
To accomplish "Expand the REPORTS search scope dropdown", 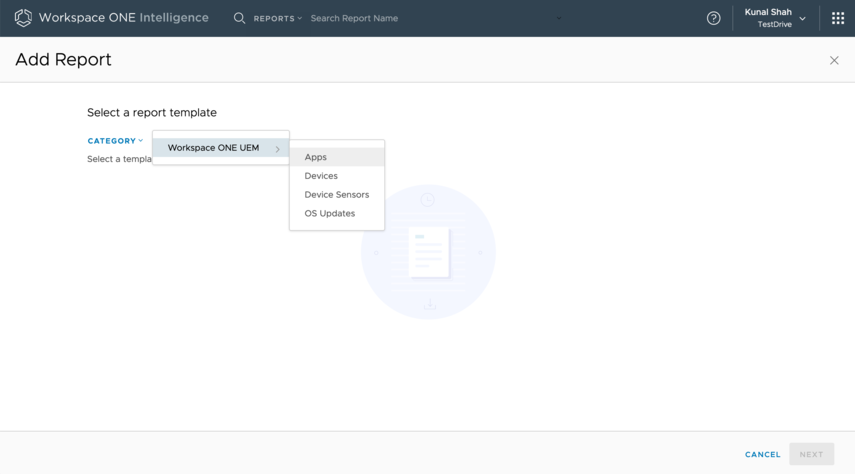I will tap(277, 18).
